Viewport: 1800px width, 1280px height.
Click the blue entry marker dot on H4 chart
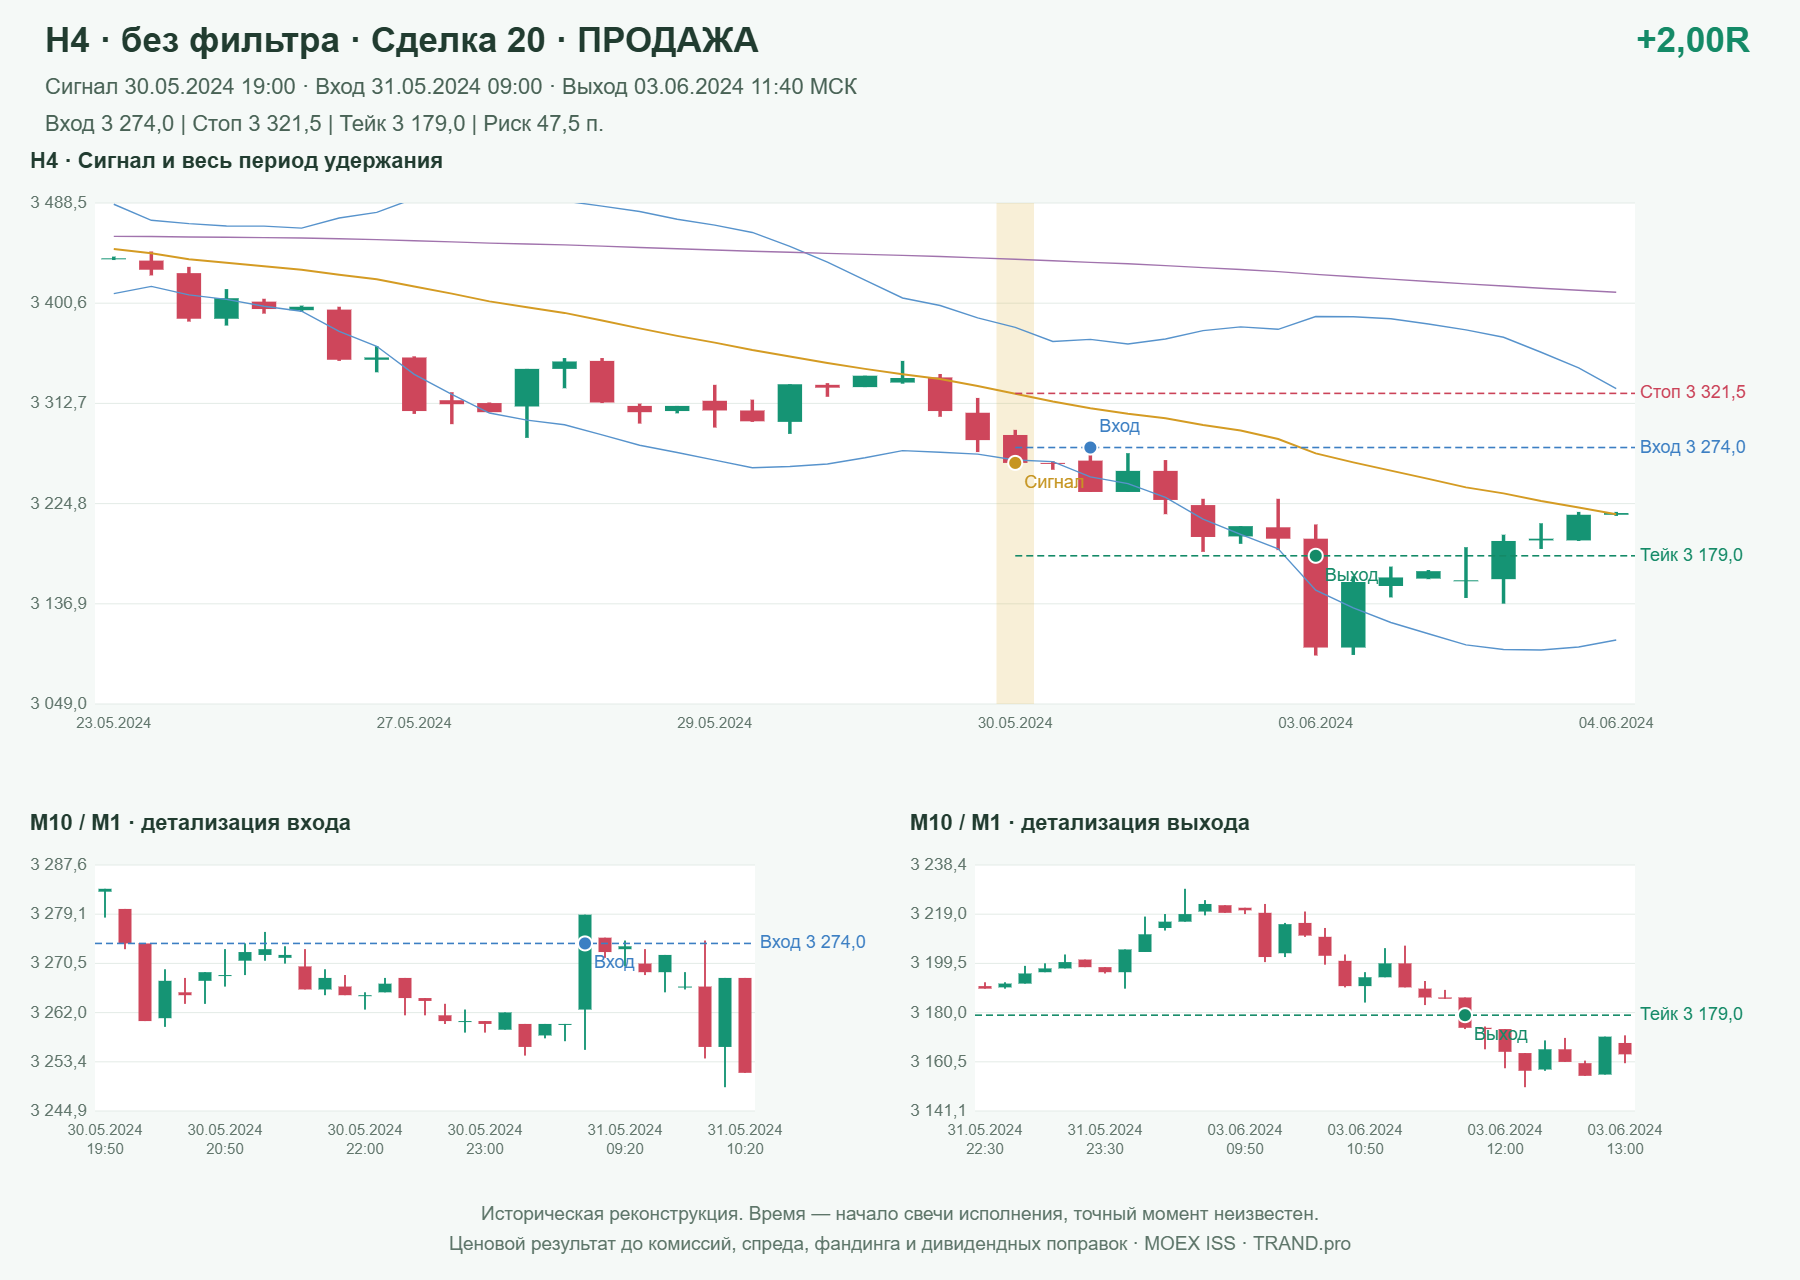click(x=1090, y=448)
